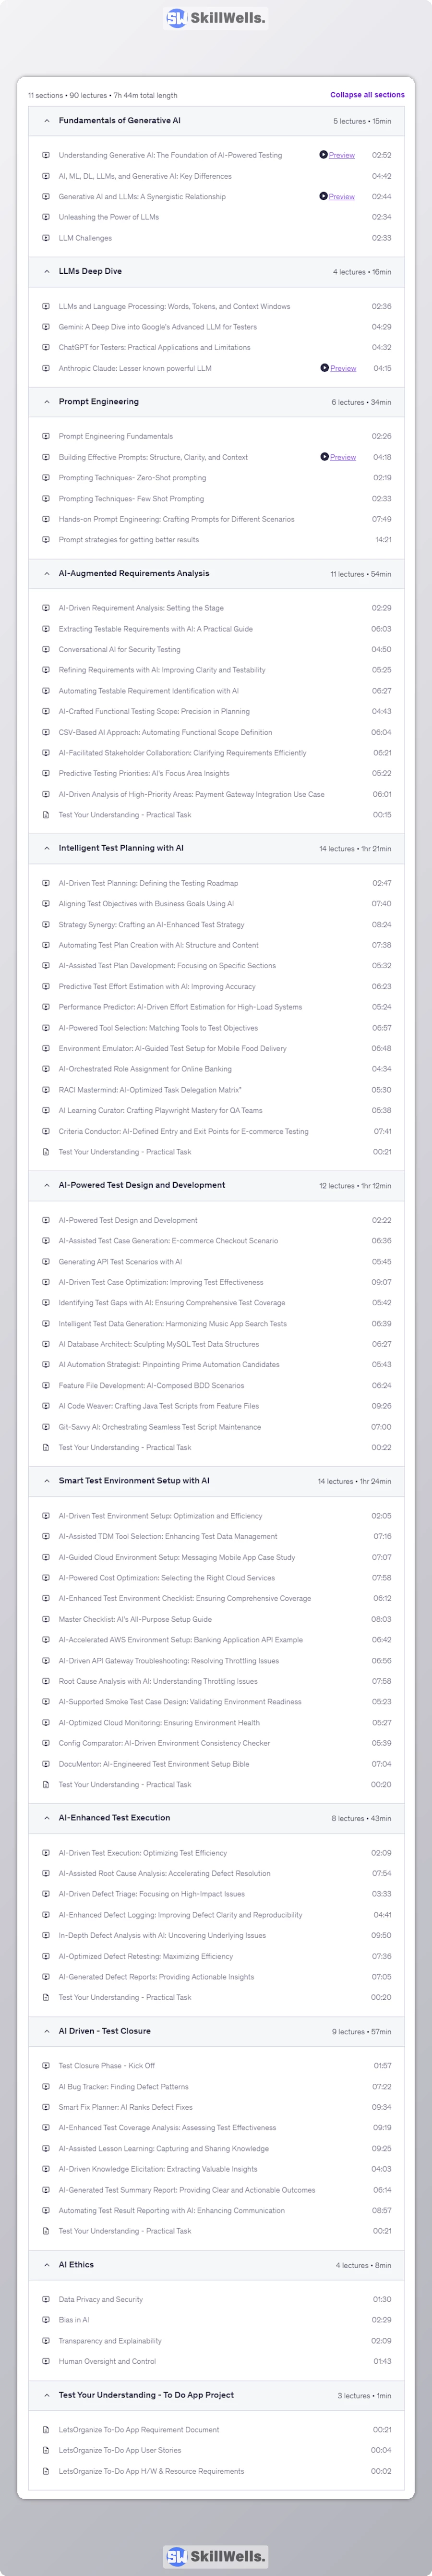Open Preview link for Building Effective Prompts

[343, 457]
